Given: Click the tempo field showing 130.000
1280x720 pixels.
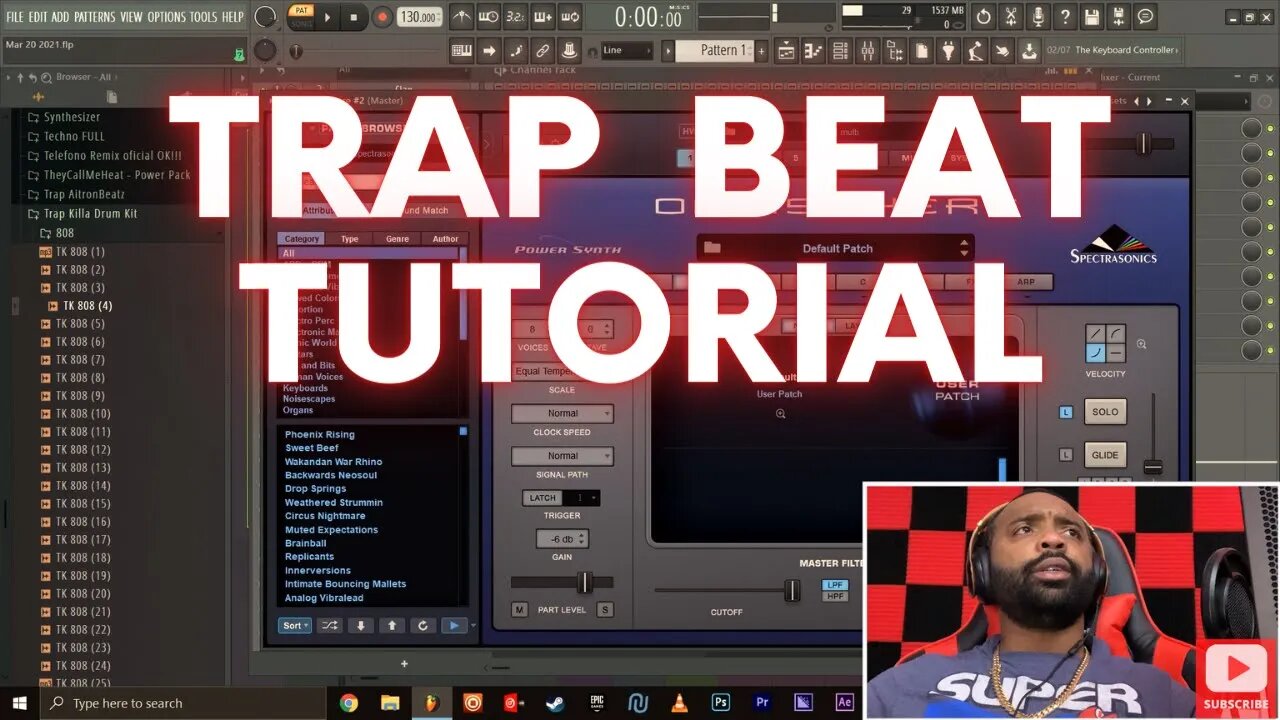Looking at the screenshot, I should coord(418,17).
